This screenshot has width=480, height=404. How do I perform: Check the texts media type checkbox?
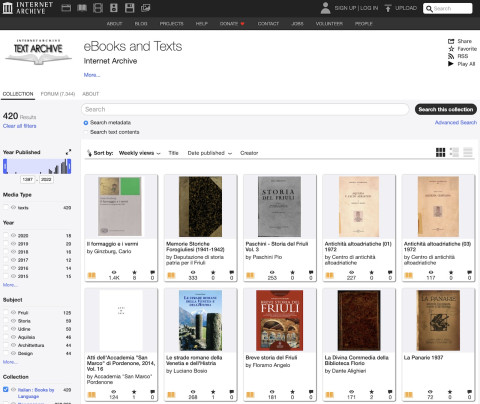(x=6, y=207)
